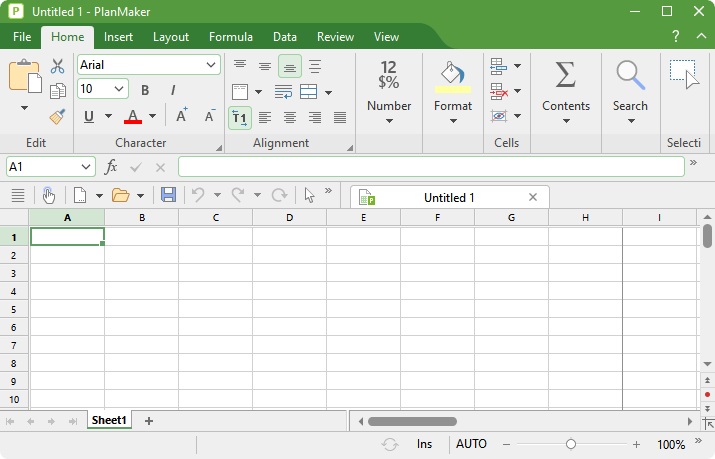
Task: Click the zoom slider handle
Action: pos(570,444)
